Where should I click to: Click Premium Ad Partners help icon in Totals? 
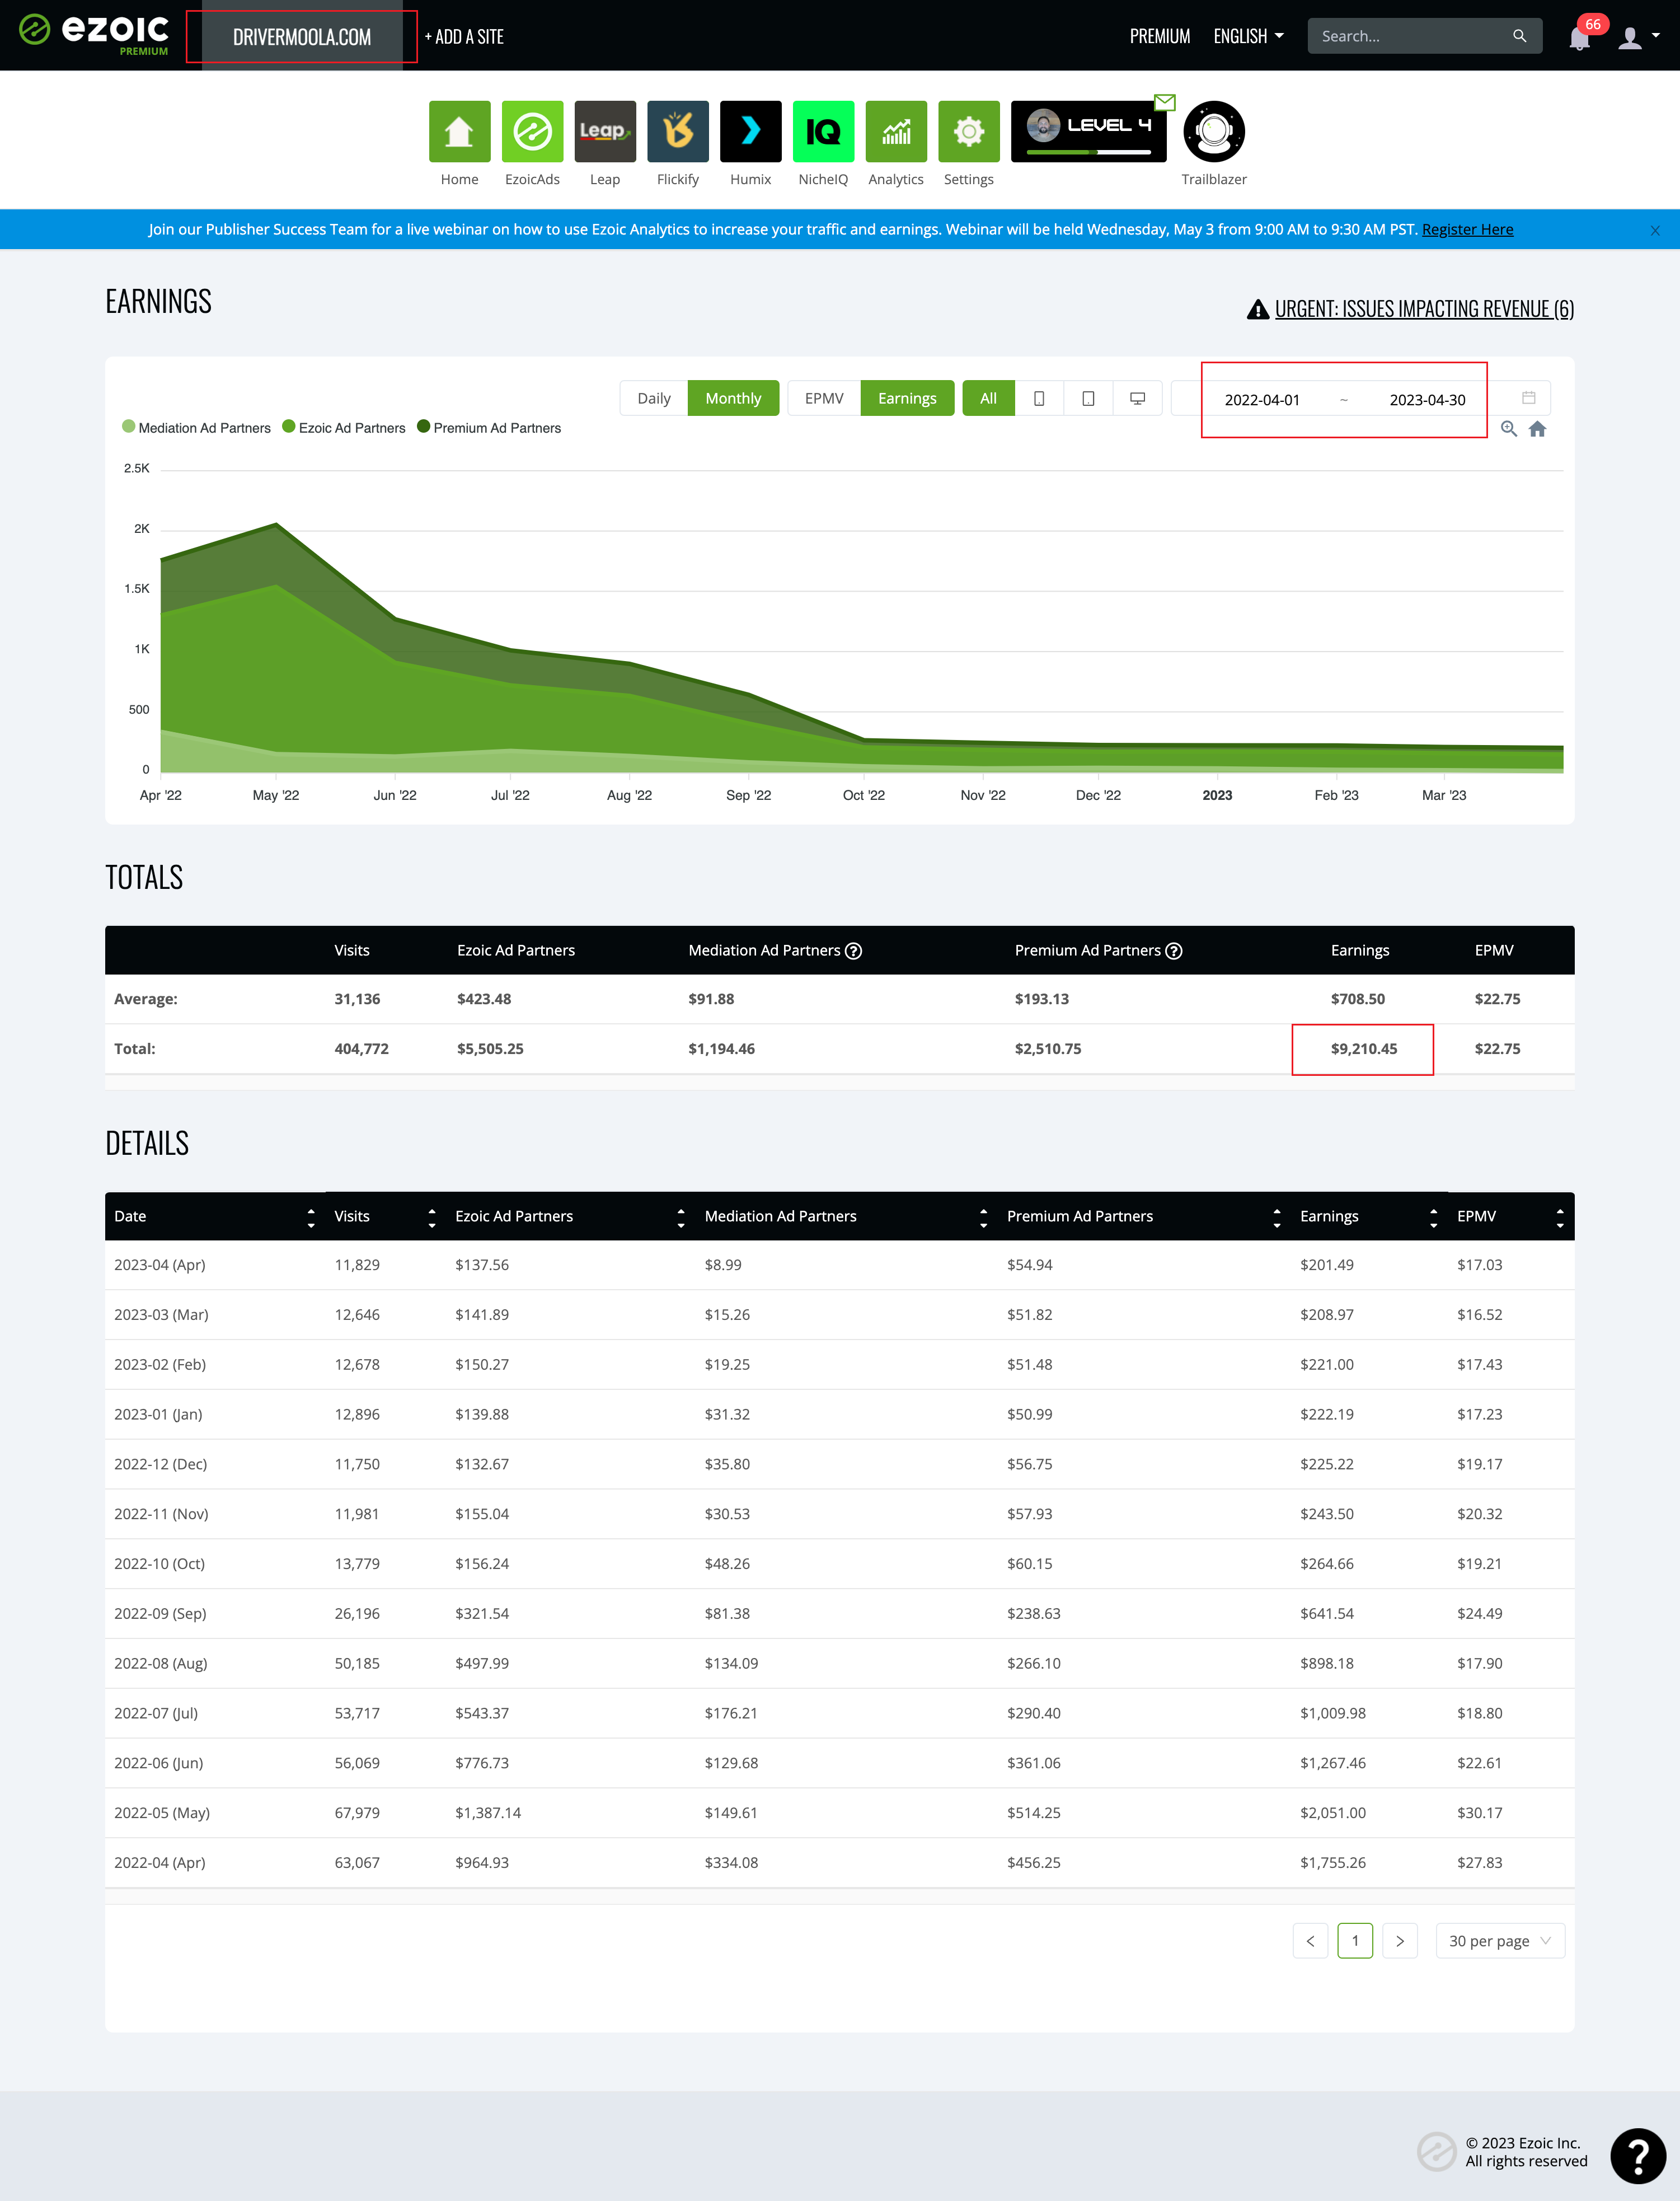pyautogui.click(x=1174, y=951)
